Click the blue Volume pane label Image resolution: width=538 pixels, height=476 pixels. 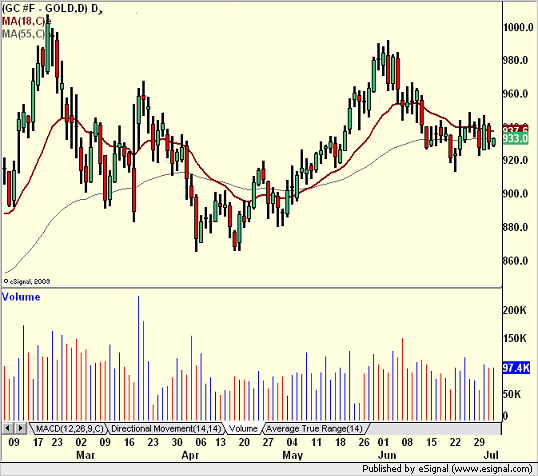(21, 297)
